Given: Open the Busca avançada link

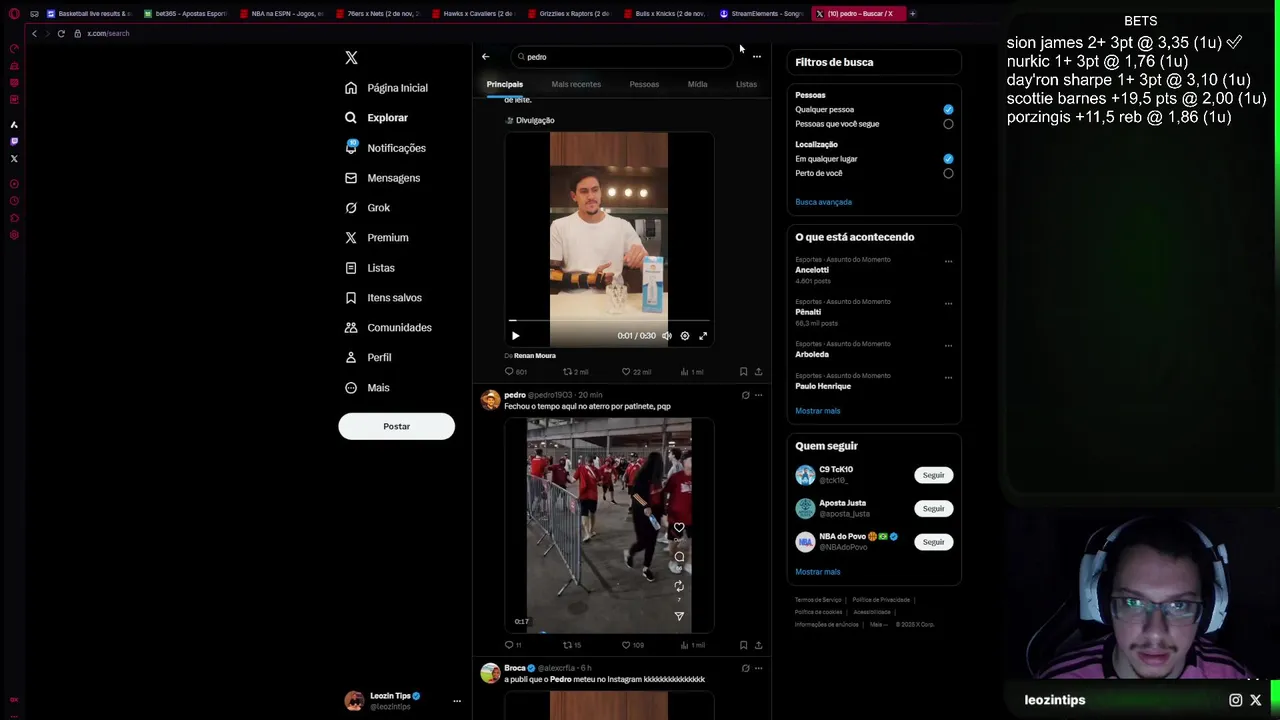Looking at the screenshot, I should (x=823, y=202).
